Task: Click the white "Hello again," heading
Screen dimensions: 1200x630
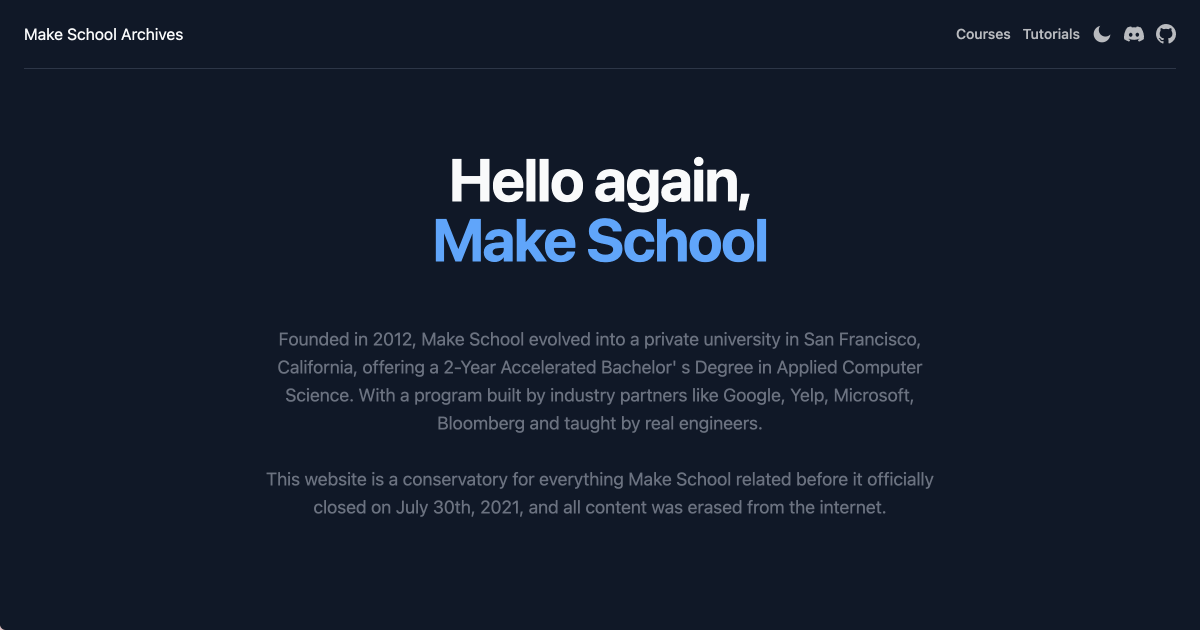Action: tap(600, 183)
